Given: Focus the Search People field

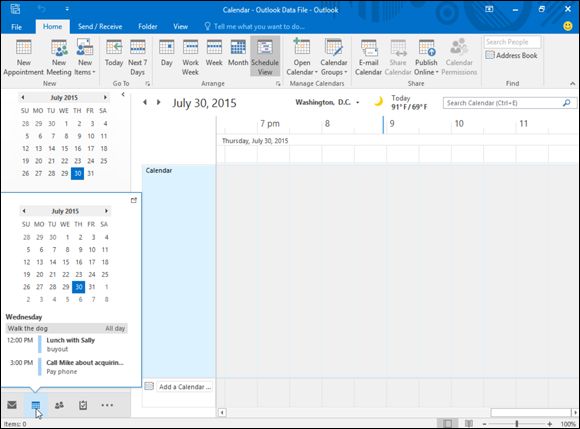Looking at the screenshot, I should (512, 42).
